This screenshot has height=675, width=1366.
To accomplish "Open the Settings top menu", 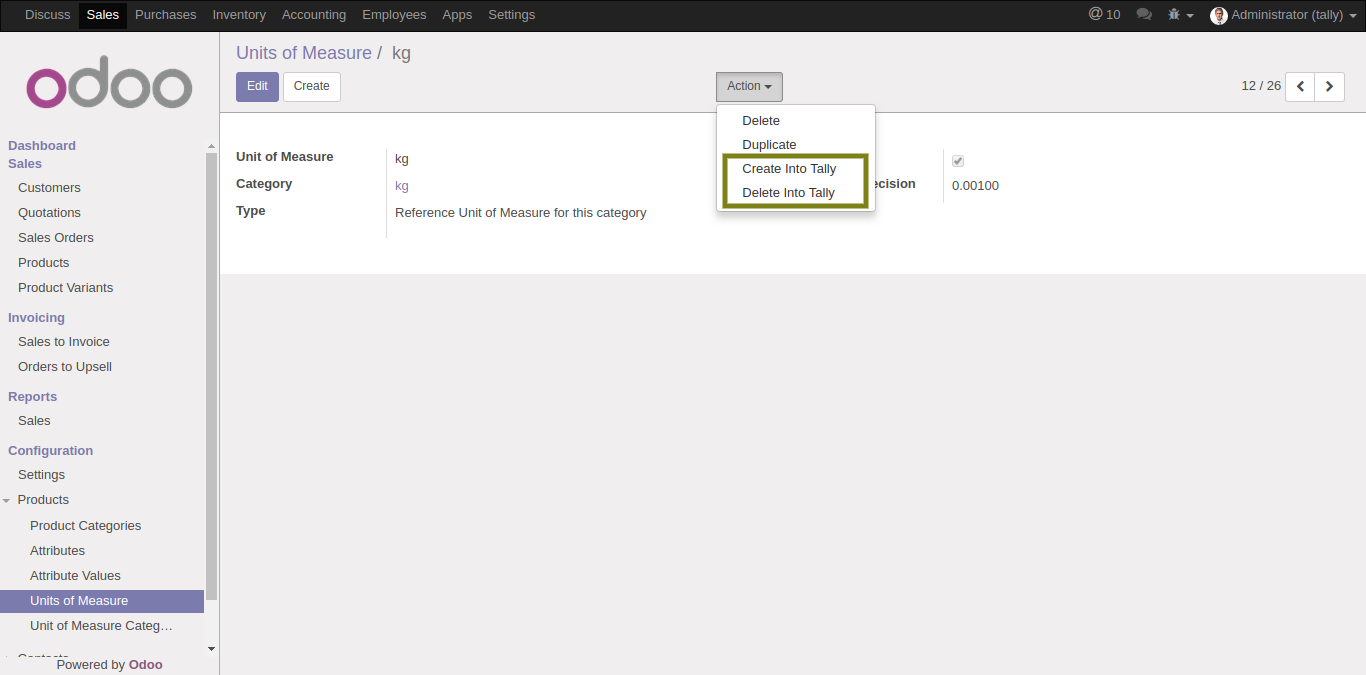I will pyautogui.click(x=512, y=15).
